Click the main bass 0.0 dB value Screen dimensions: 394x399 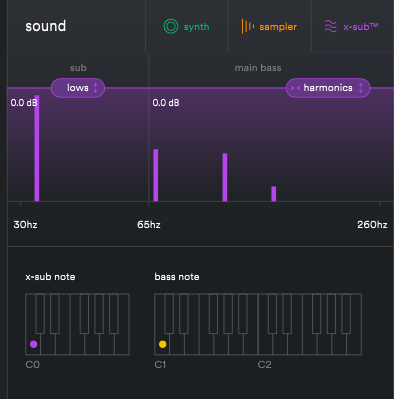[166, 103]
